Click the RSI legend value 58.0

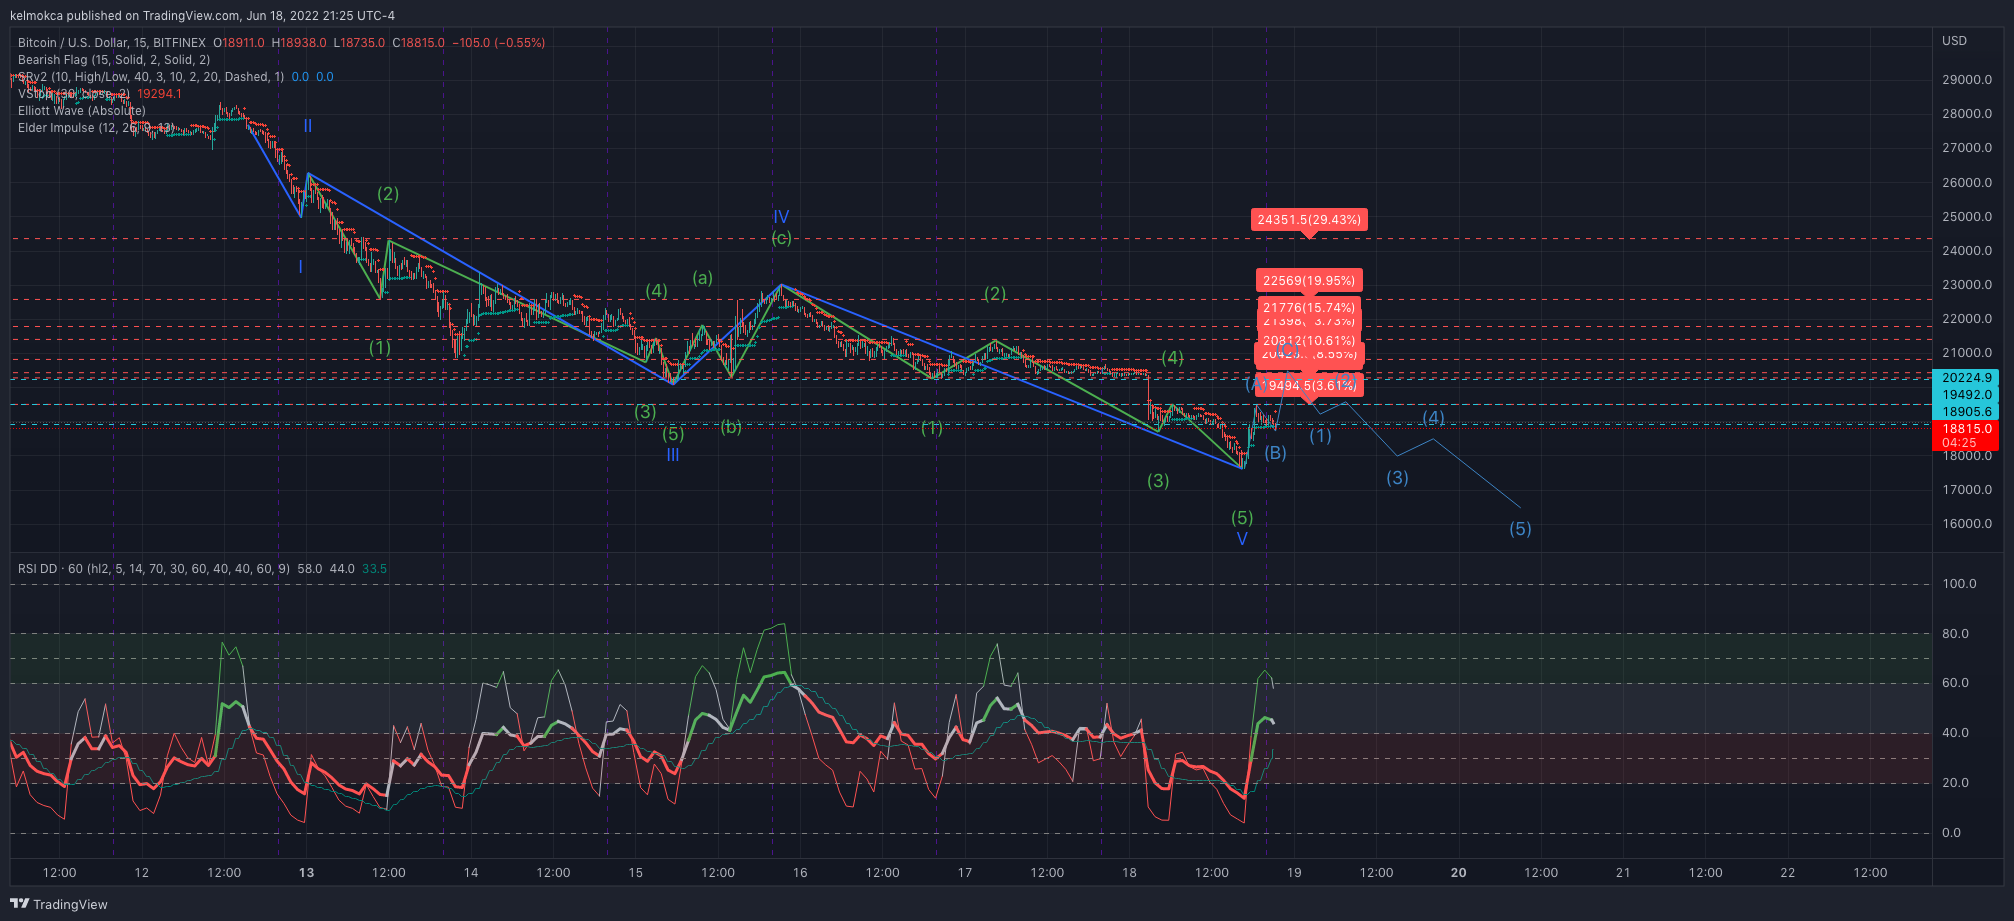(310, 569)
